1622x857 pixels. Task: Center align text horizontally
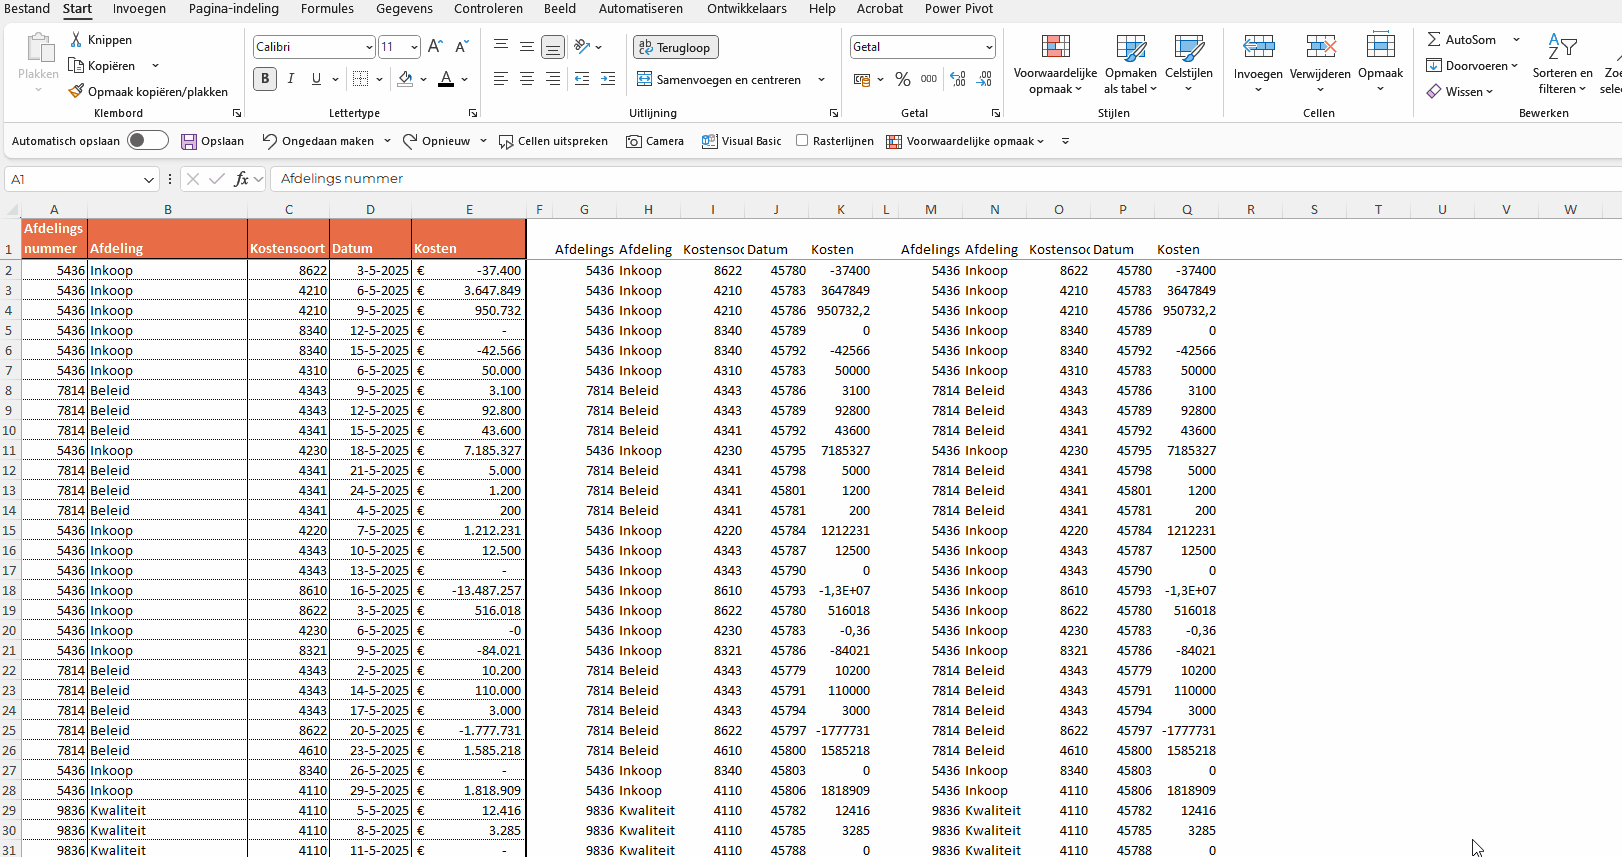[x=527, y=79]
